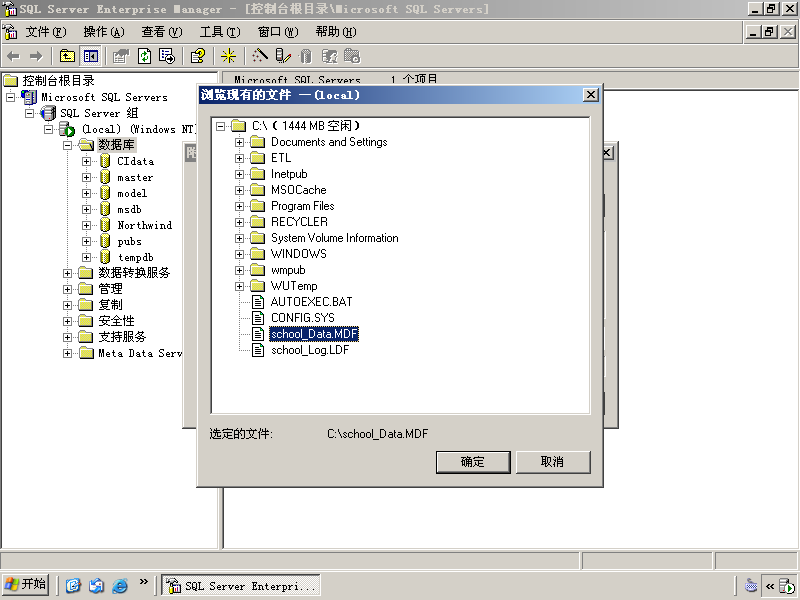The image size is (800, 600).
Task: Click the New database cylinder toolbar icon
Action: (x=306, y=56)
